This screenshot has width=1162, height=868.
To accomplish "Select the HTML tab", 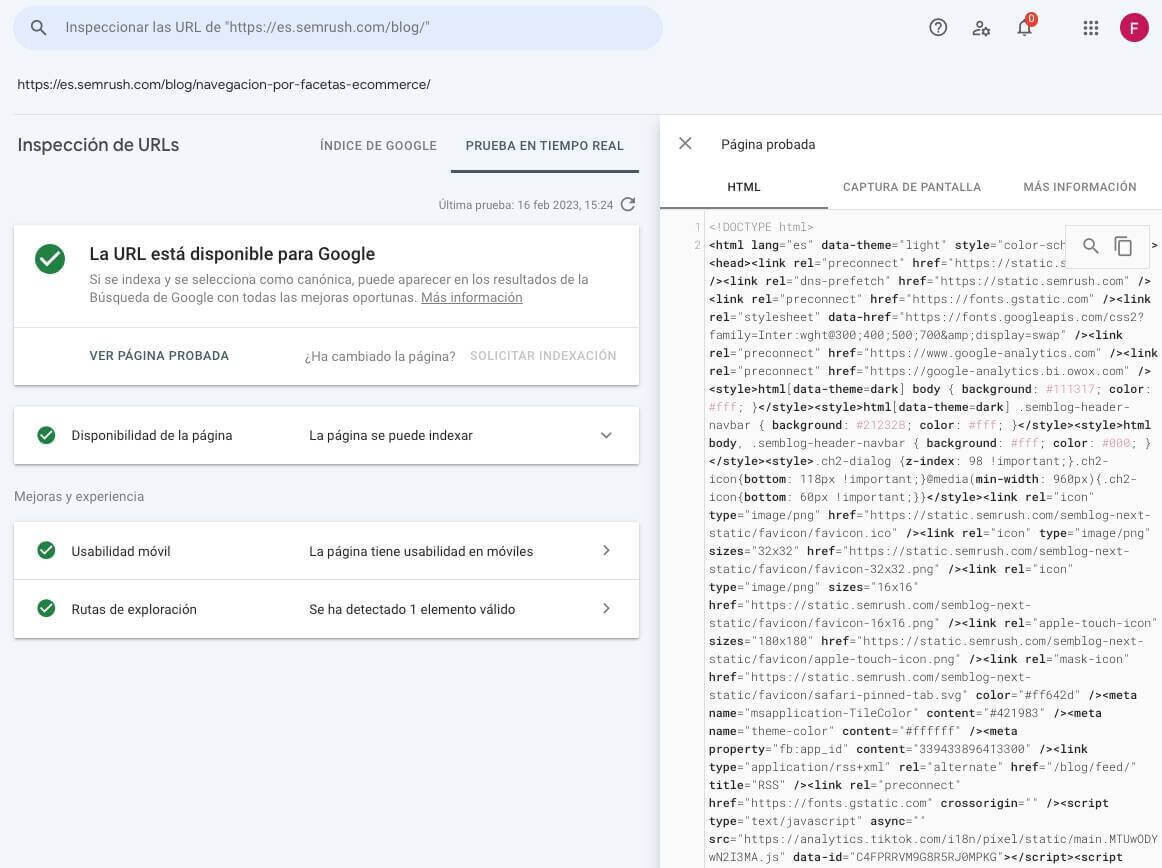I will pos(743,186).
